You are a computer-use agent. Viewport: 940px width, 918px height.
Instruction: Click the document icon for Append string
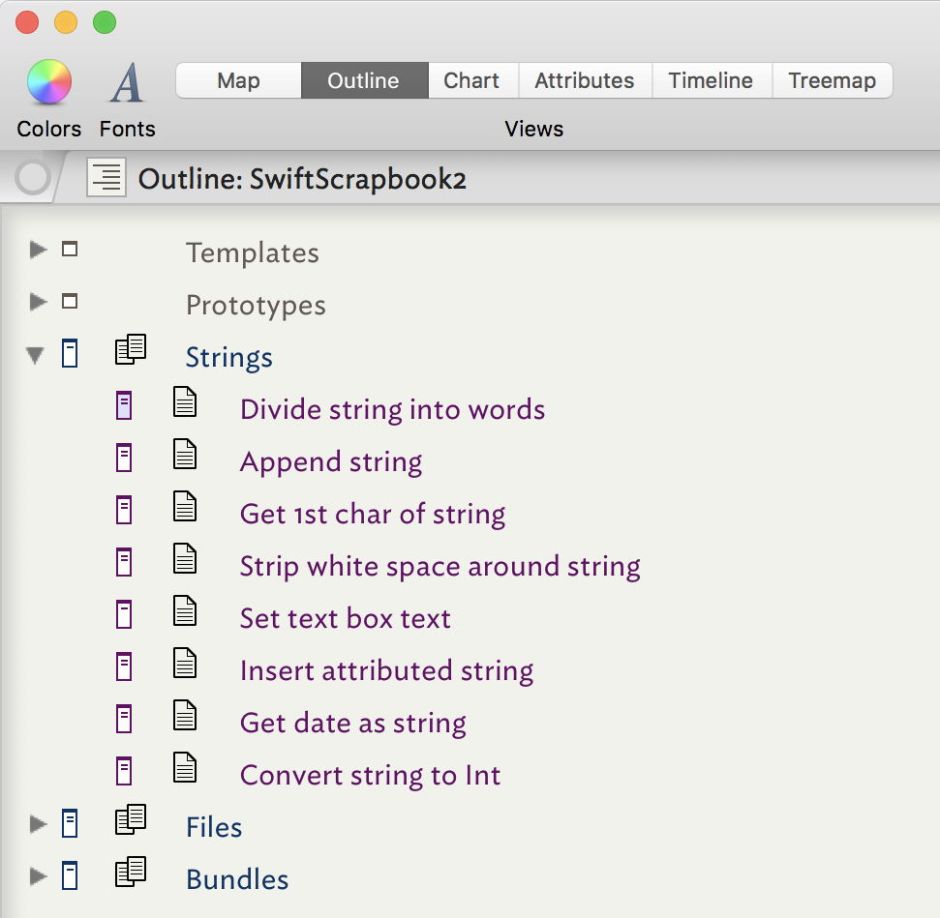(185, 456)
